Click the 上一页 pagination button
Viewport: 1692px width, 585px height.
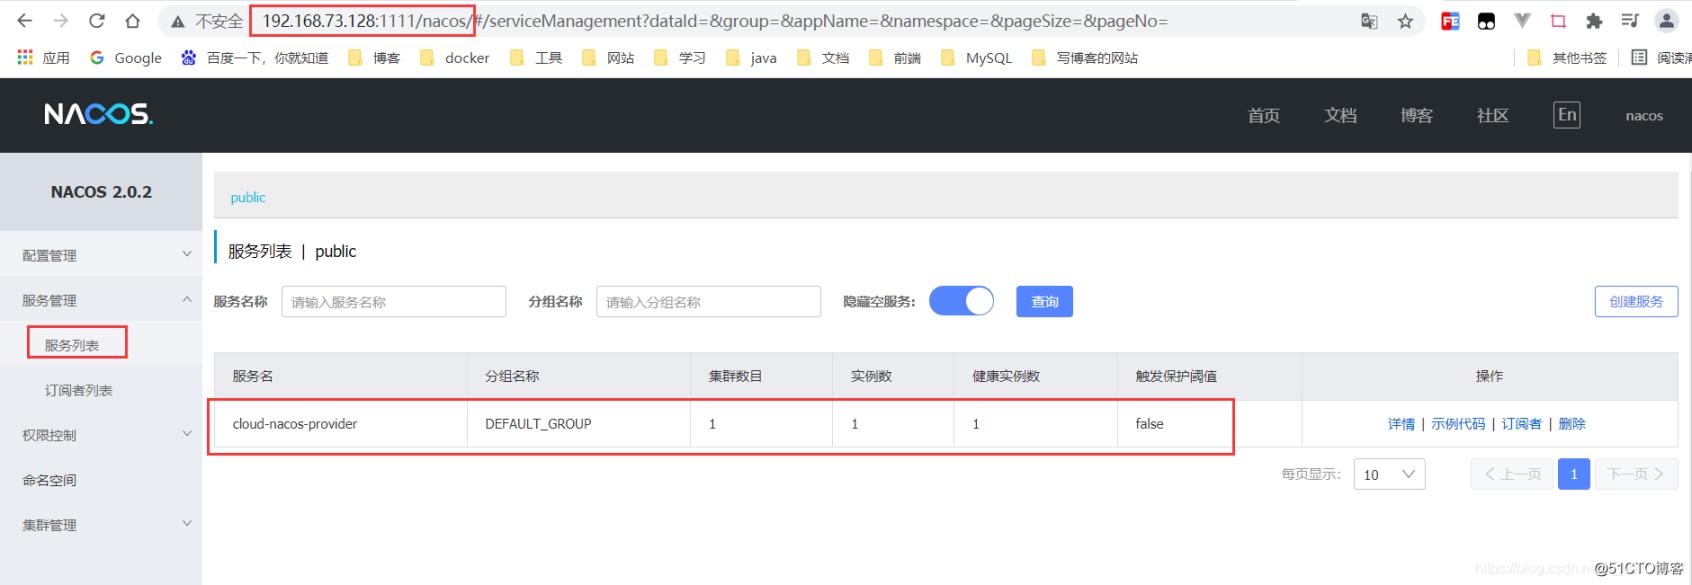[x=1512, y=474]
